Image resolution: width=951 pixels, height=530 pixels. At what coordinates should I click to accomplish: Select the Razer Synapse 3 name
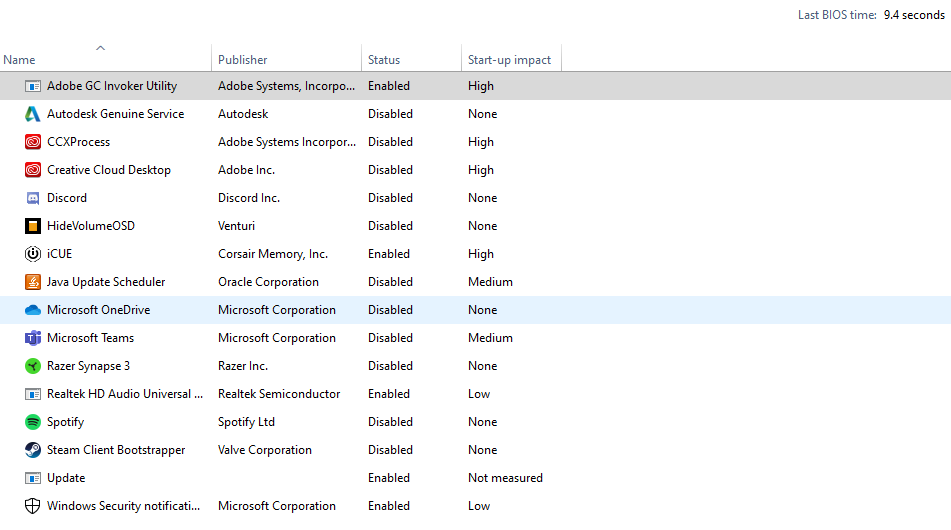pos(89,366)
